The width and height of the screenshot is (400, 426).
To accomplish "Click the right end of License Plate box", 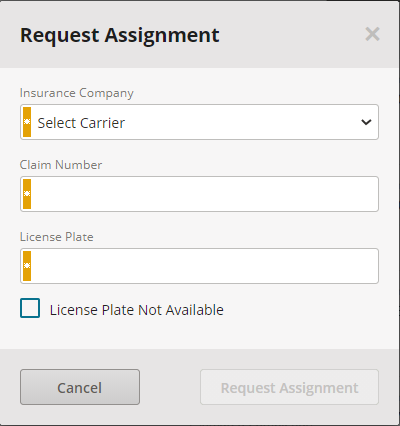I will pyautogui.click(x=367, y=266).
